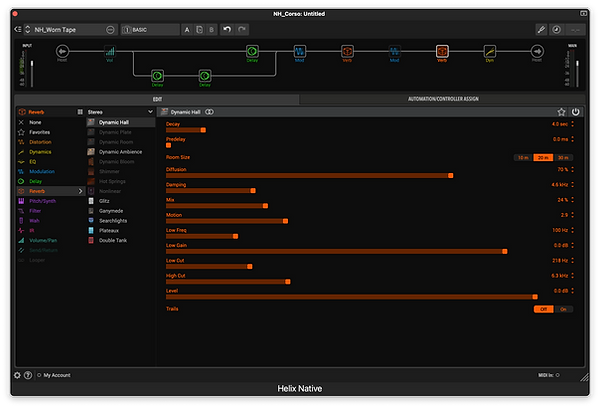
Task: Open the tempo/metronome icon
Action: pos(556,29)
